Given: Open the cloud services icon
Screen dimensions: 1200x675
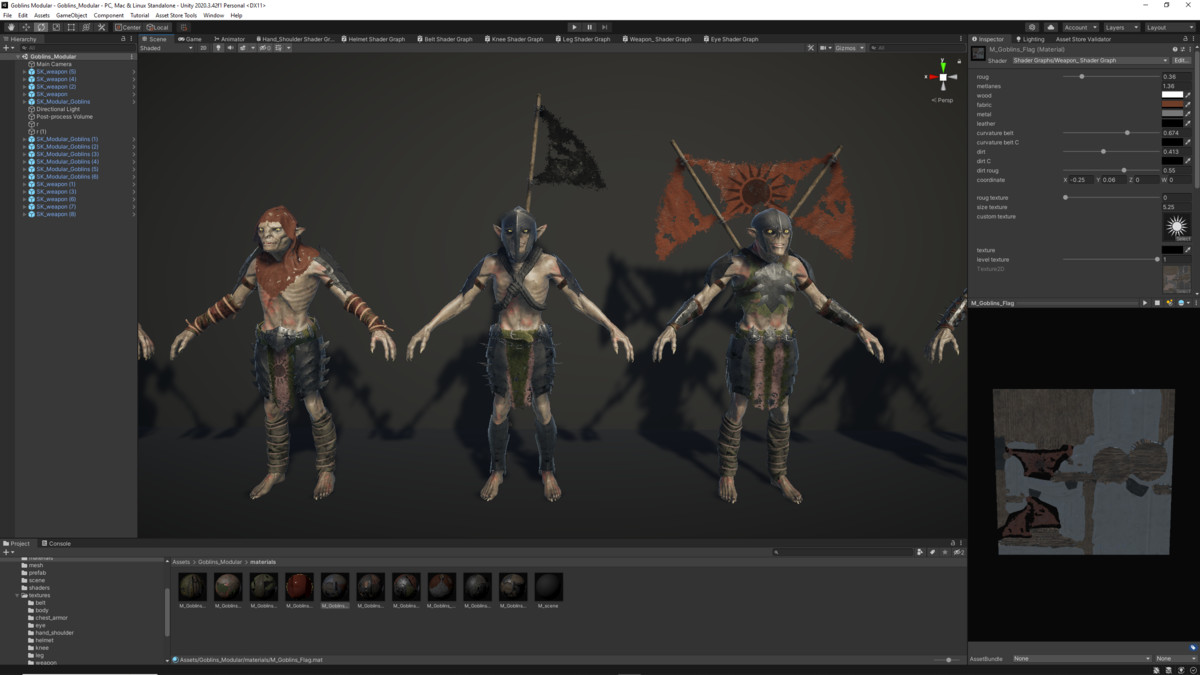Looking at the screenshot, I should click(x=1051, y=27).
